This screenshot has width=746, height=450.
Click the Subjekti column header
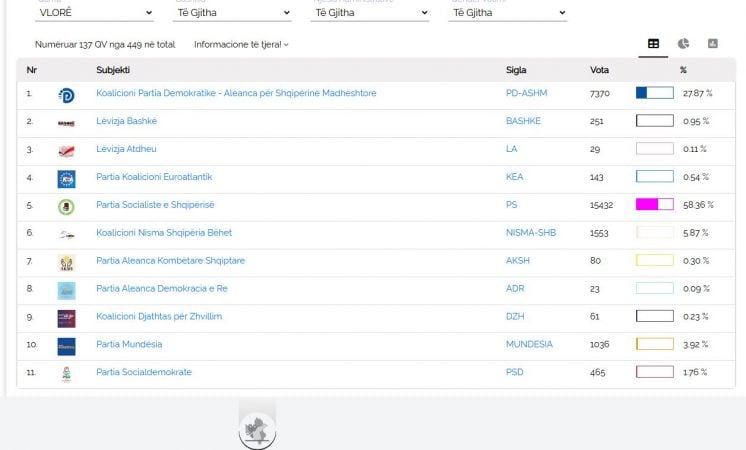tap(113, 70)
